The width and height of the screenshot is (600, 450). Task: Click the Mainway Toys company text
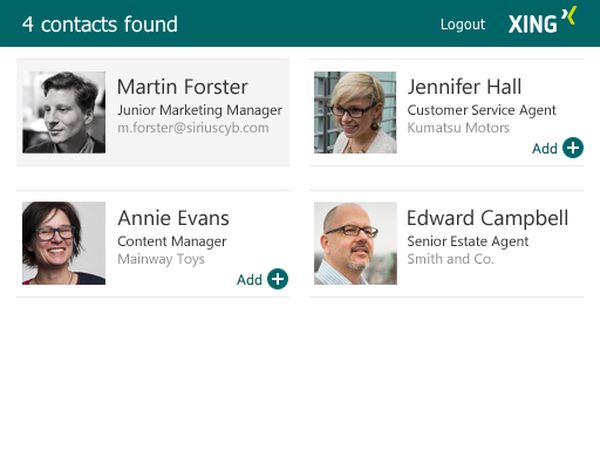[161, 259]
